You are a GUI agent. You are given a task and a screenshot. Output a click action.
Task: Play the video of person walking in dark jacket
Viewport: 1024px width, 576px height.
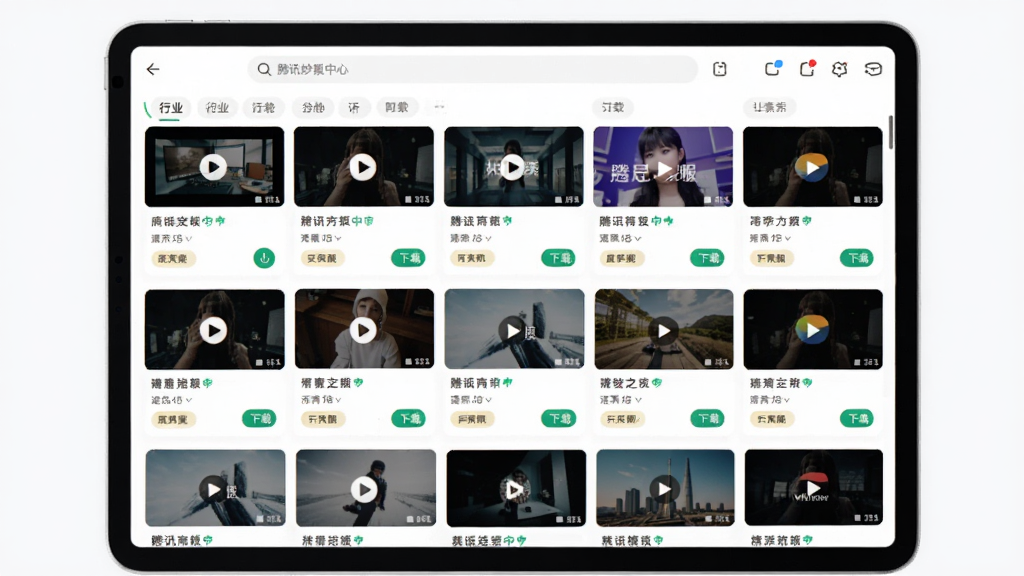click(x=364, y=489)
